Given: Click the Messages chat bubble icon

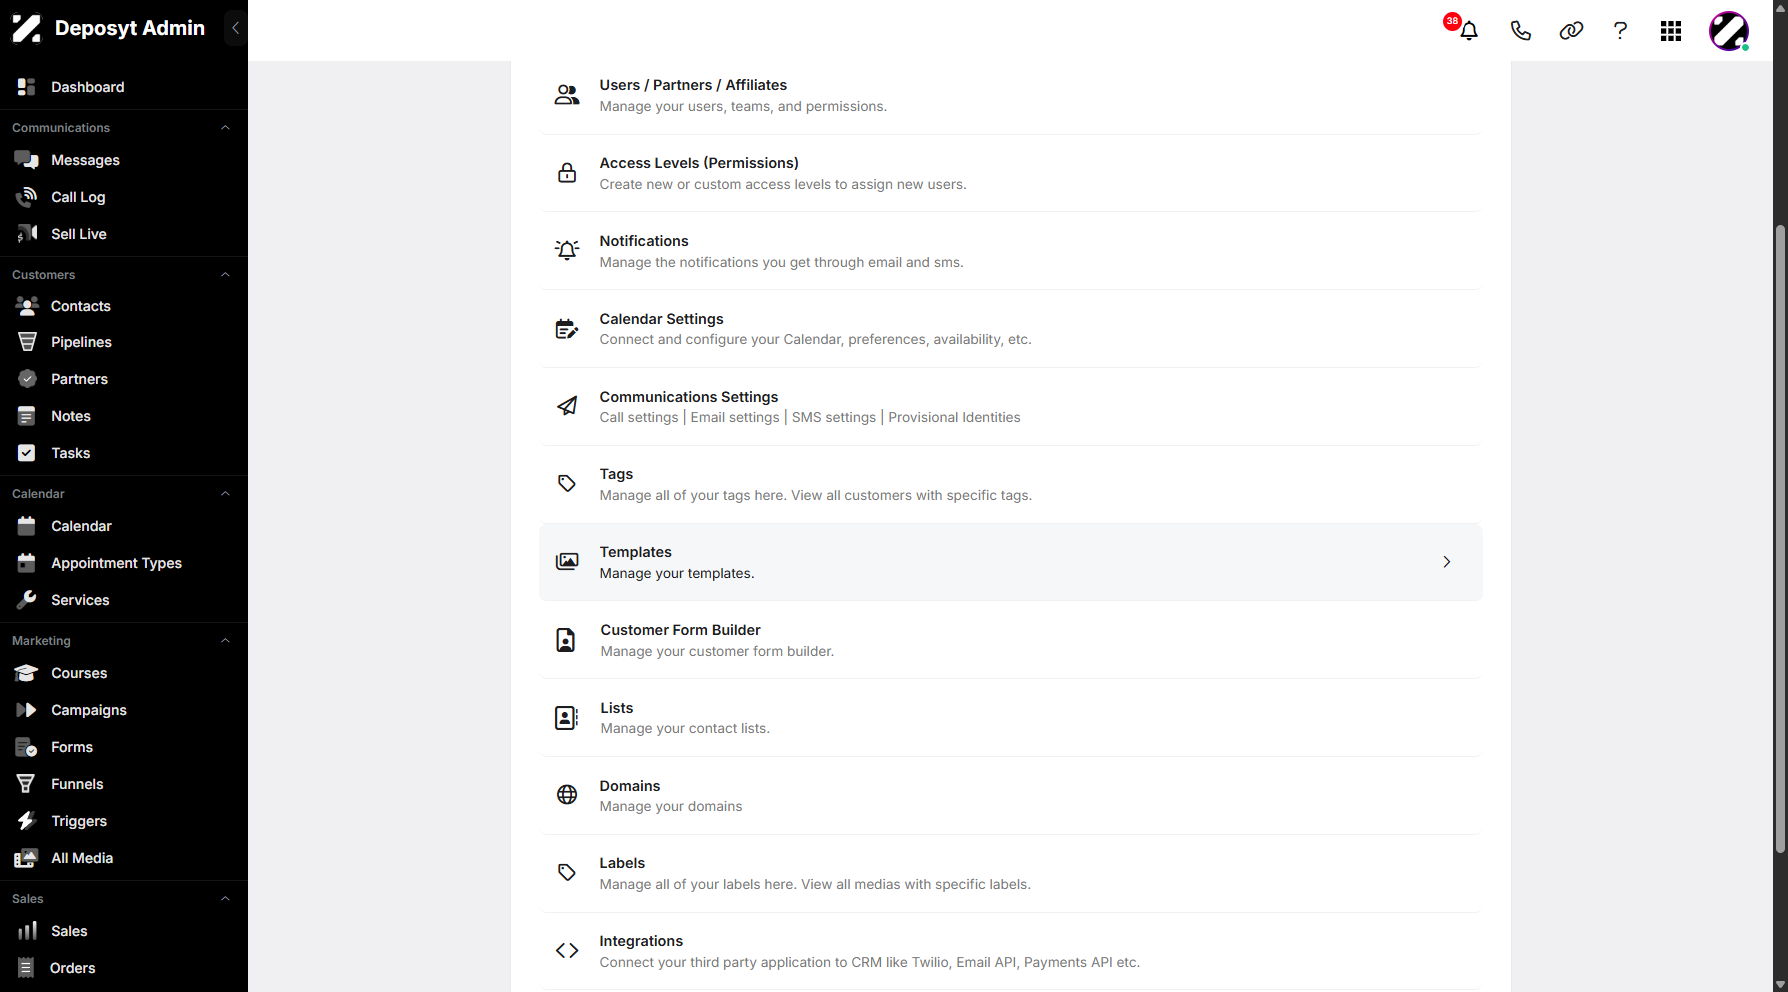Looking at the screenshot, I should (x=27, y=160).
